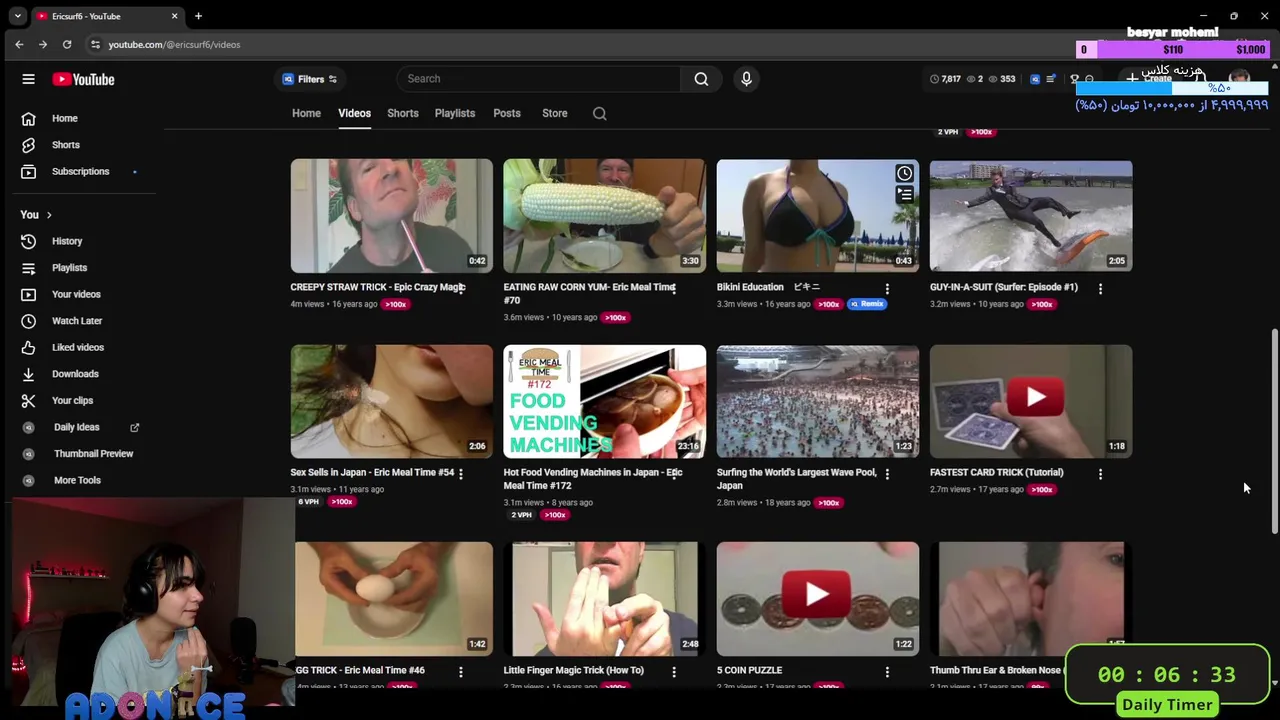Open the channel Posts tab
1280x720 pixels.
(x=507, y=113)
